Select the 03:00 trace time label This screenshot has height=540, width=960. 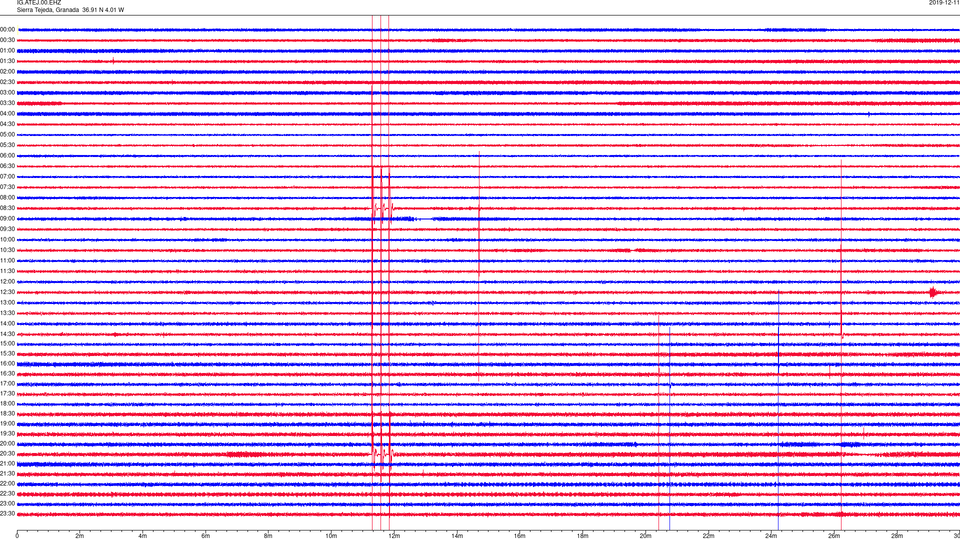[x=7, y=92]
